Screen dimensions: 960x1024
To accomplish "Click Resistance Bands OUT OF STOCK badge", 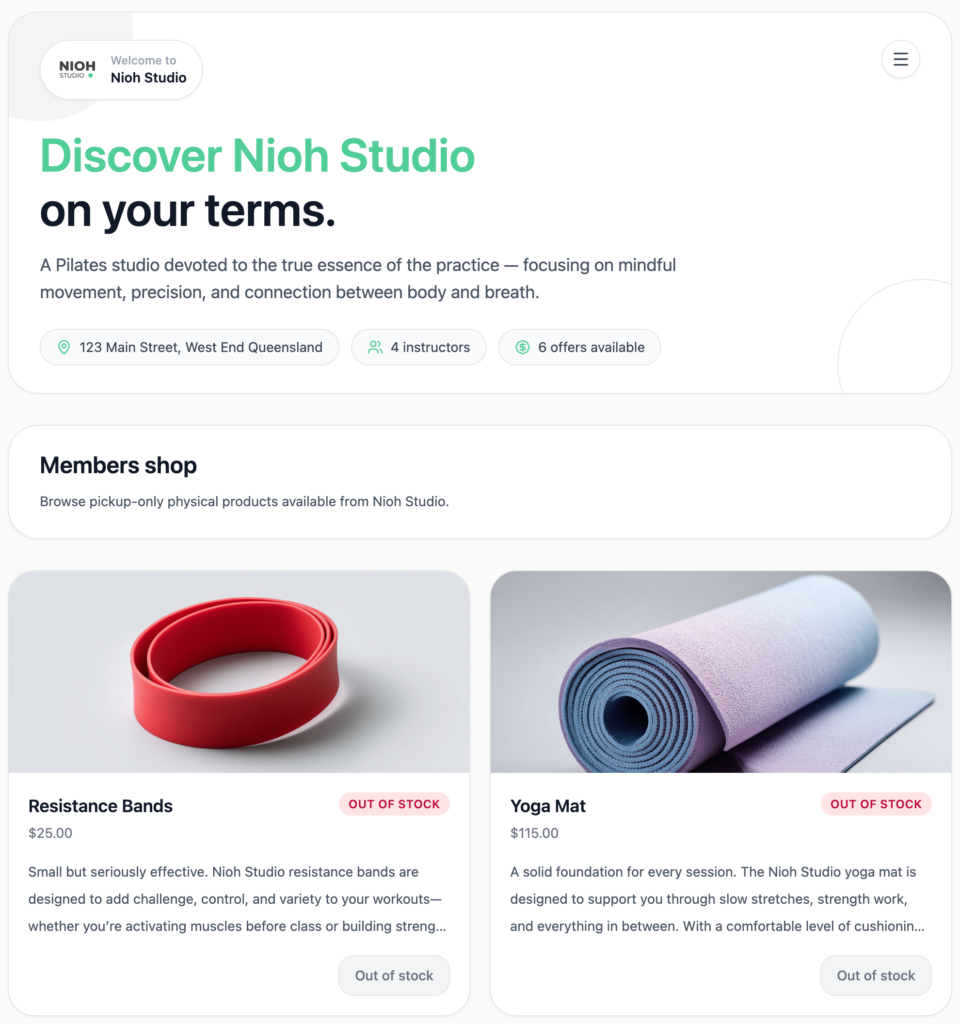I will point(394,804).
